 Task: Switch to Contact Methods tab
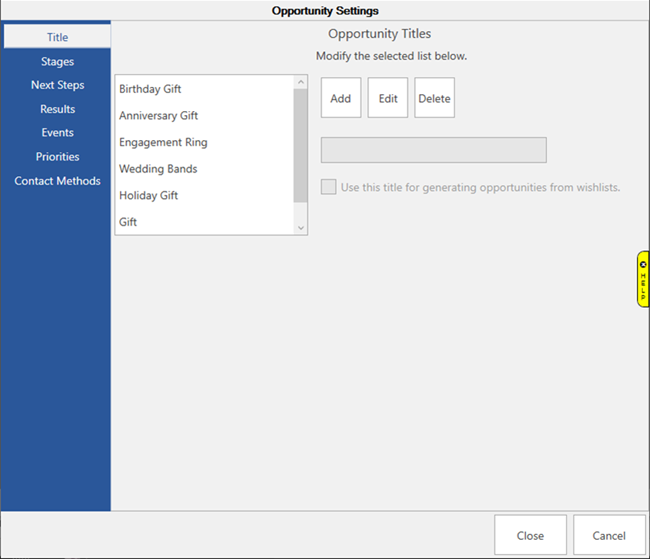(57, 181)
